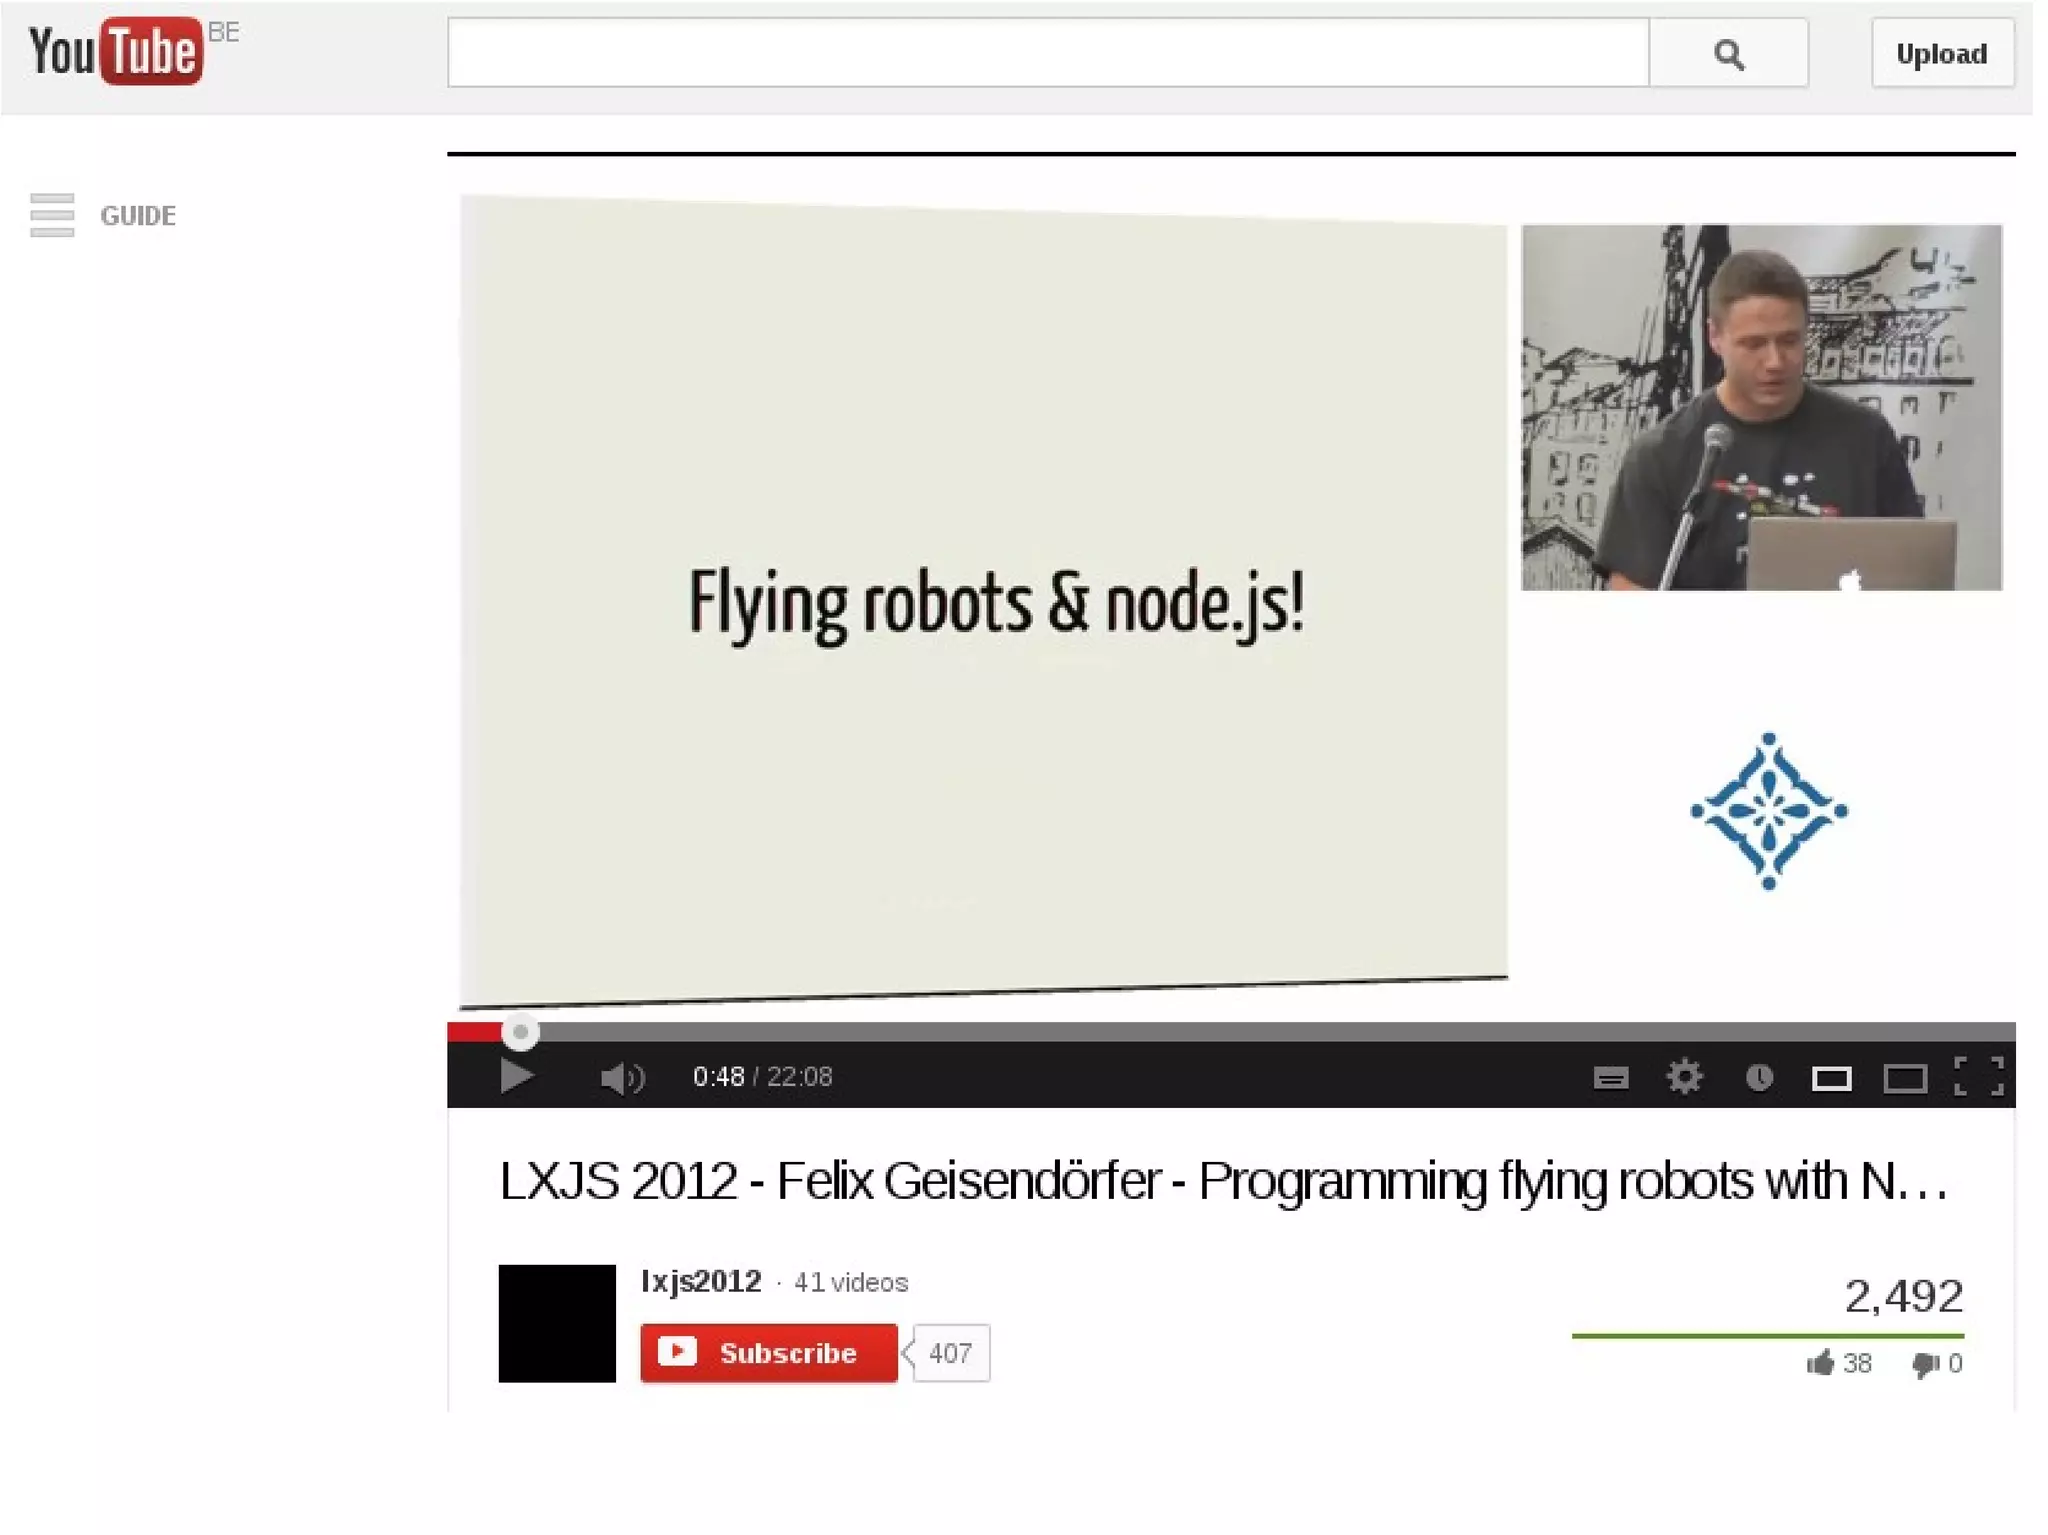2048x1535 pixels.
Task: Click the thumbs up like icon
Action: (1820, 1363)
